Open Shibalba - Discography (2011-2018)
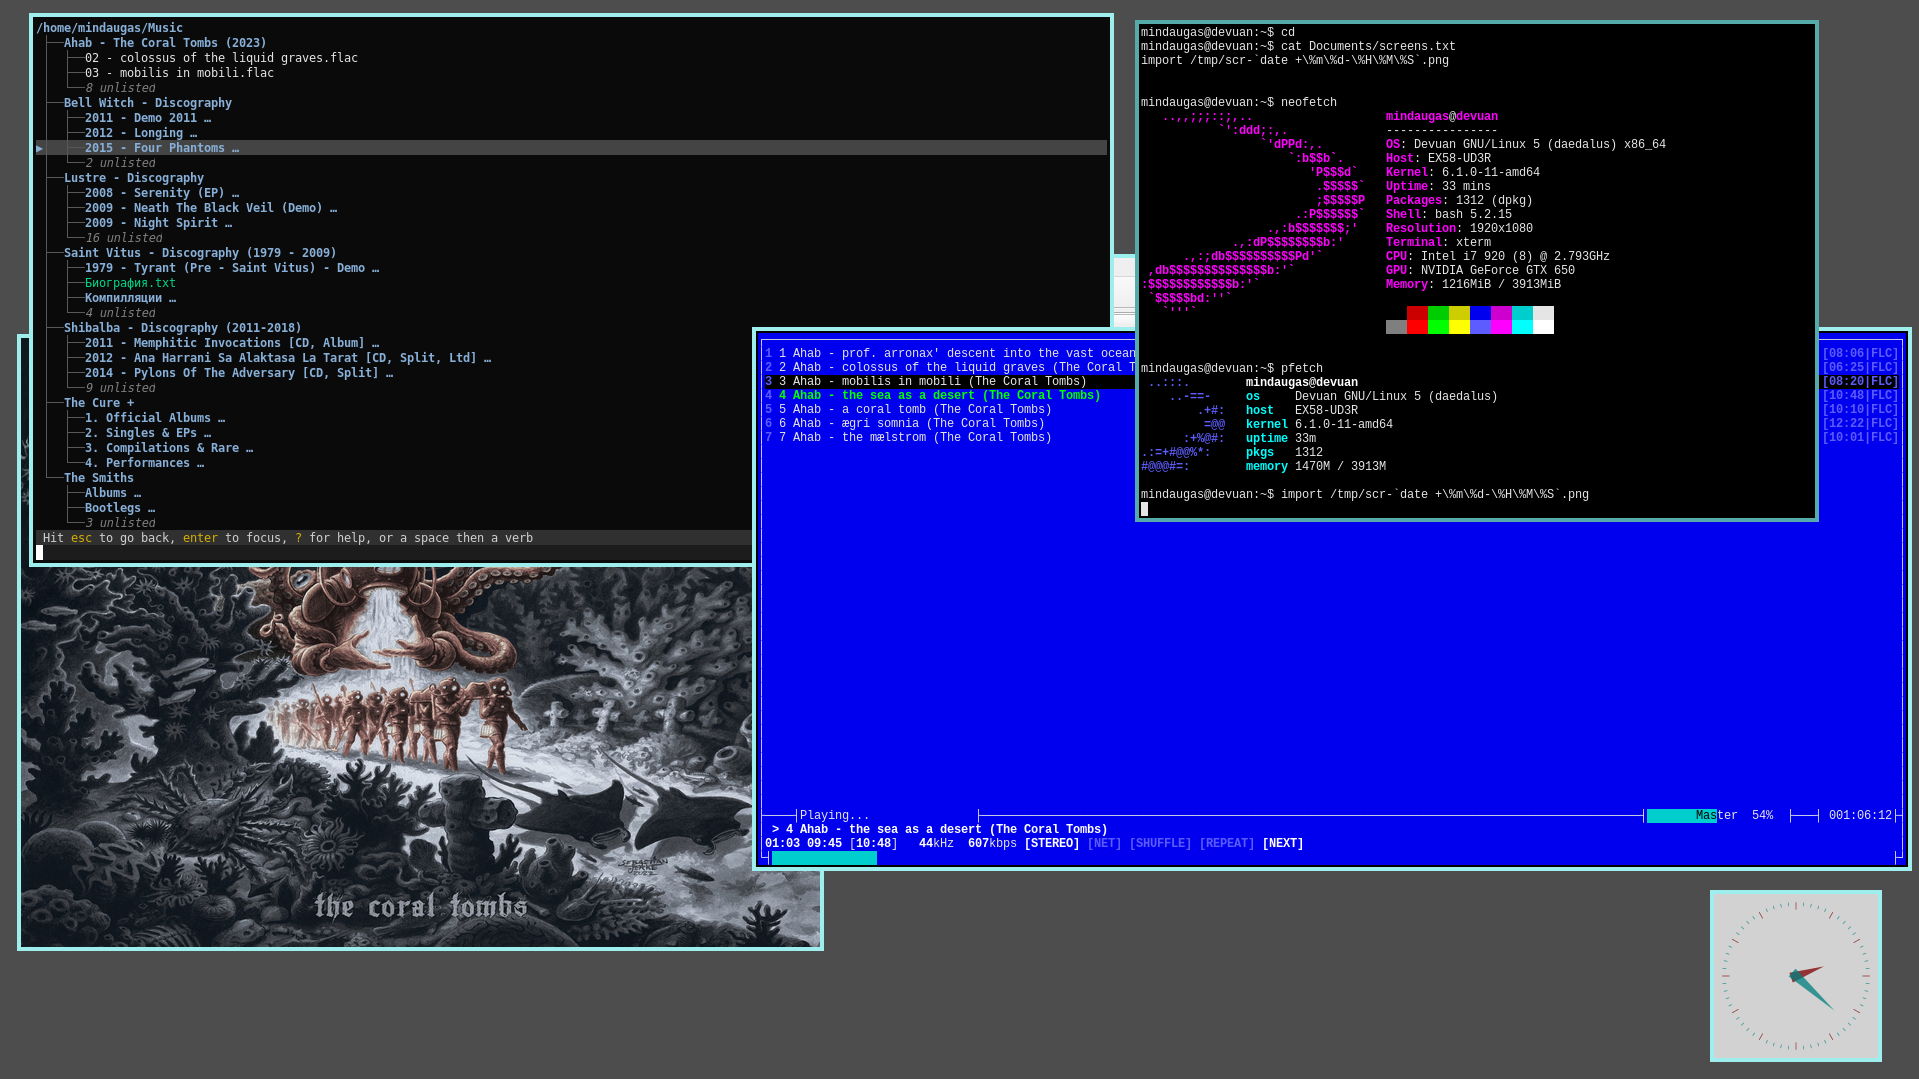 [x=183, y=328]
